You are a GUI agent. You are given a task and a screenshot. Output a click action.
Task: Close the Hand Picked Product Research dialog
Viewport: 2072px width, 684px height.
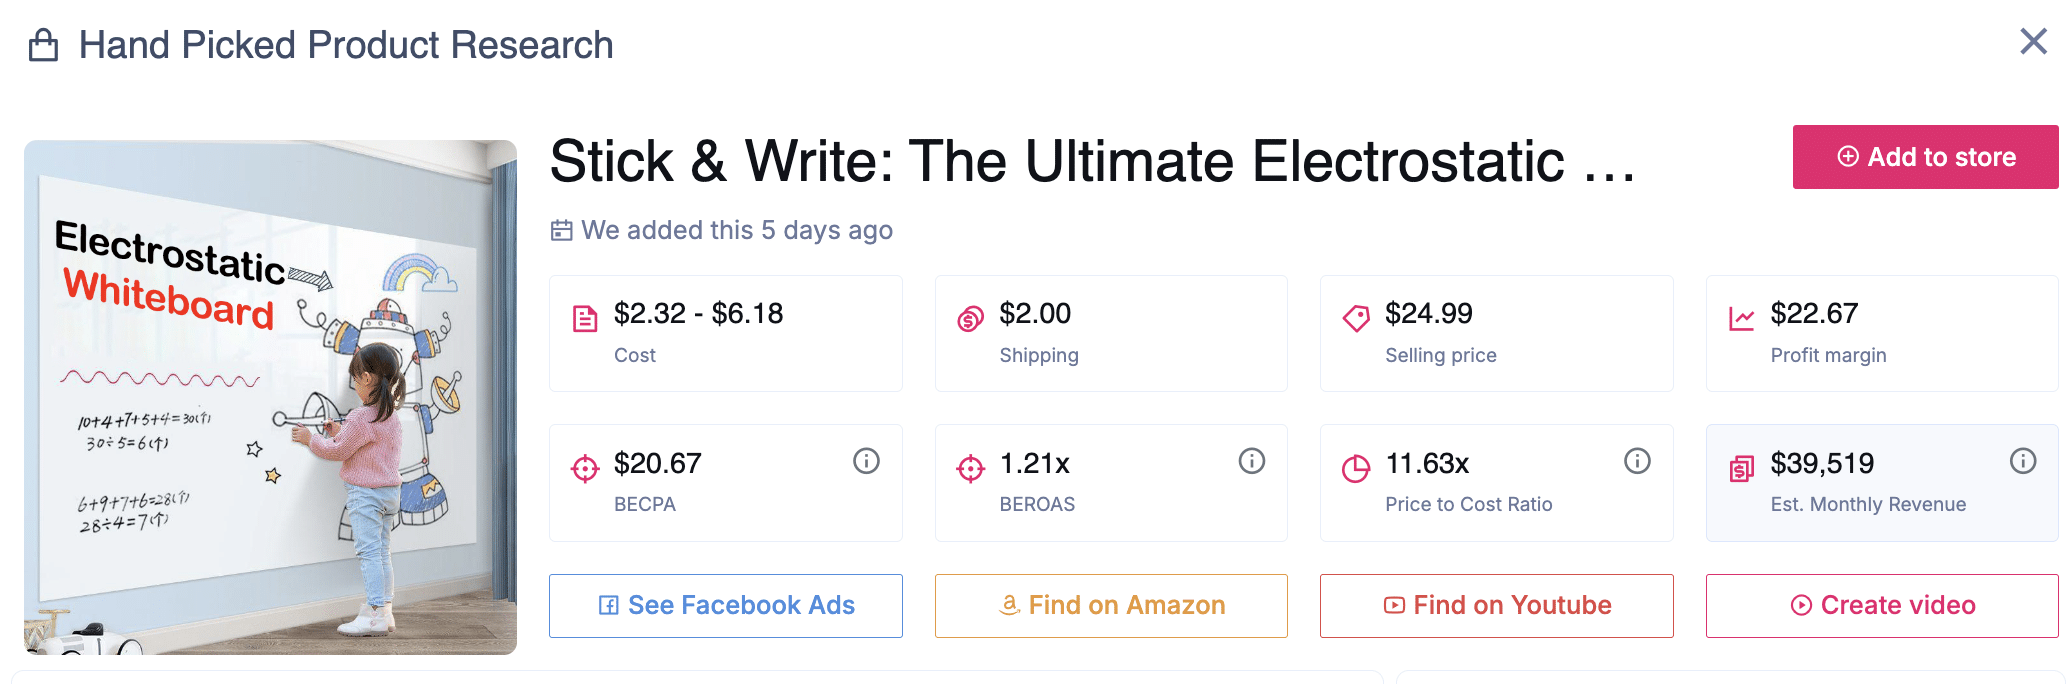tap(2033, 41)
